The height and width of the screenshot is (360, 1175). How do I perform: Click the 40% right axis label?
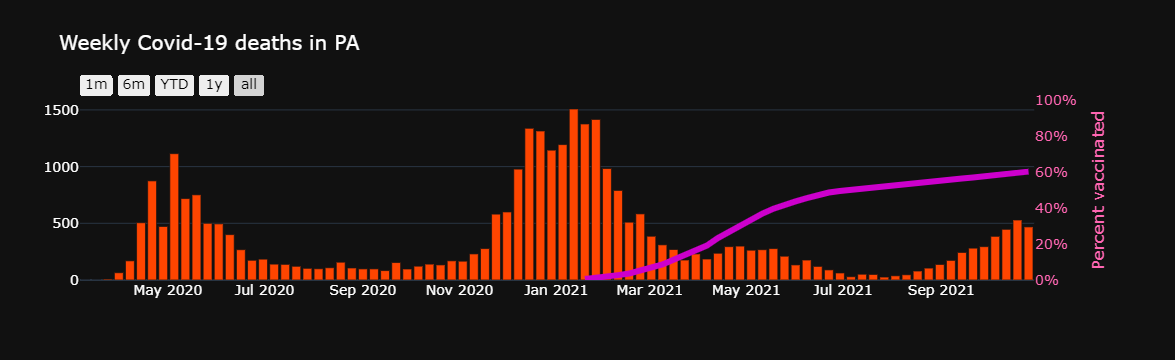point(1052,208)
